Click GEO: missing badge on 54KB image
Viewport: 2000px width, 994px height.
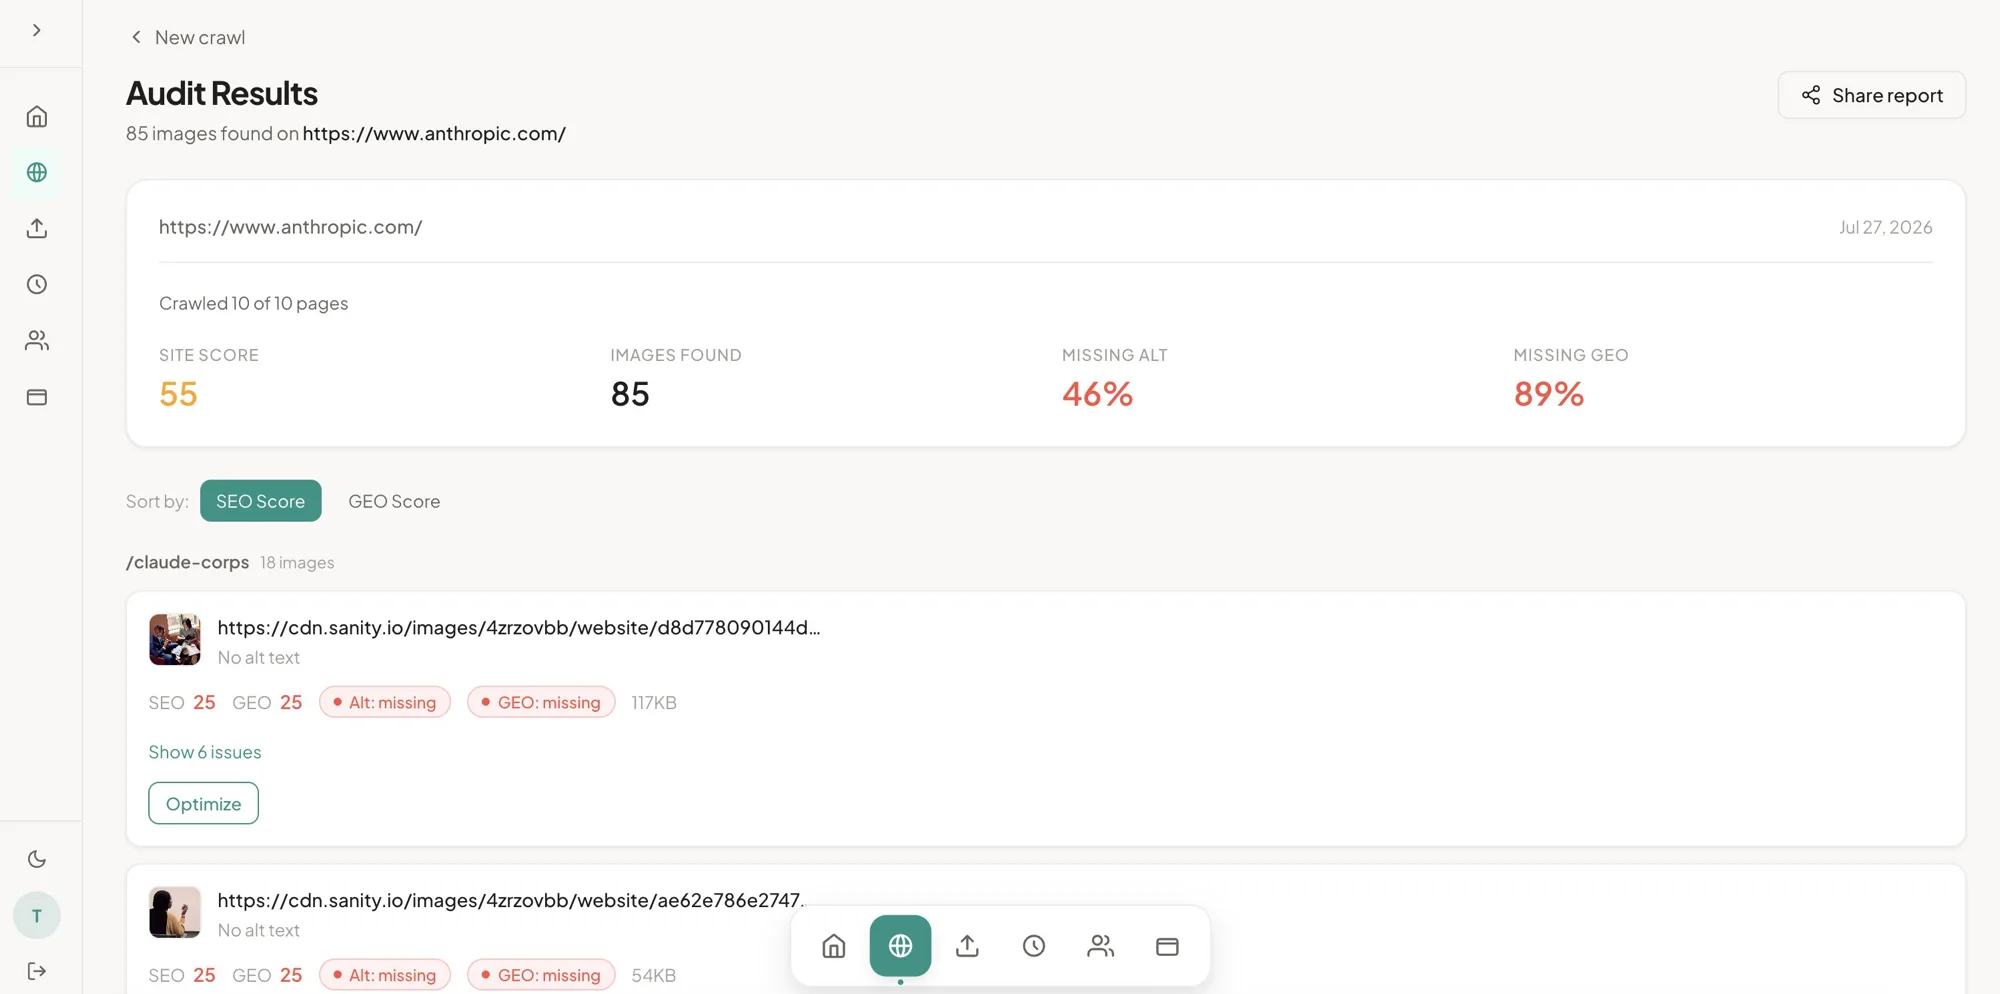click(x=541, y=975)
